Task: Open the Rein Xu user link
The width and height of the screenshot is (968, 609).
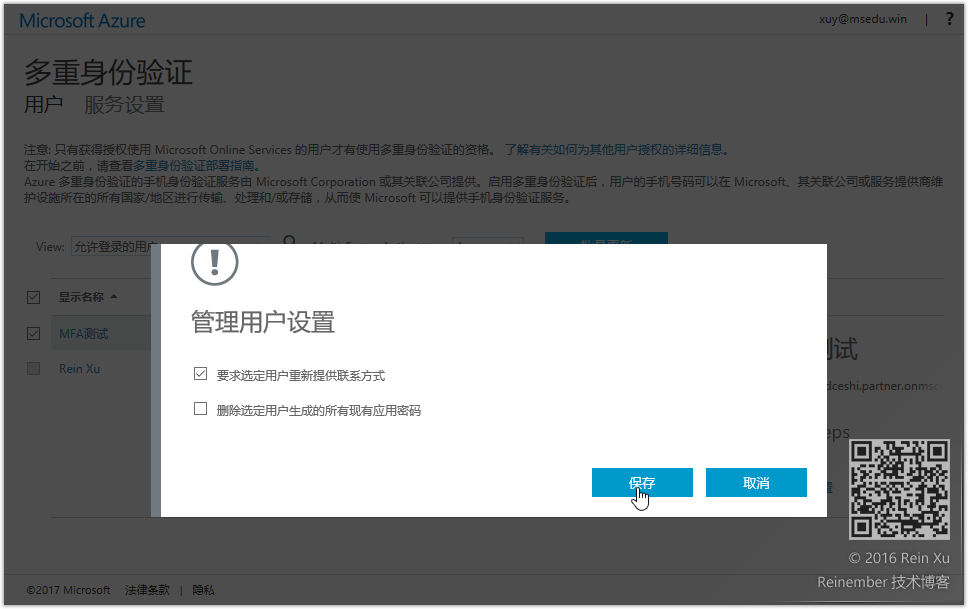Action: click(x=80, y=369)
